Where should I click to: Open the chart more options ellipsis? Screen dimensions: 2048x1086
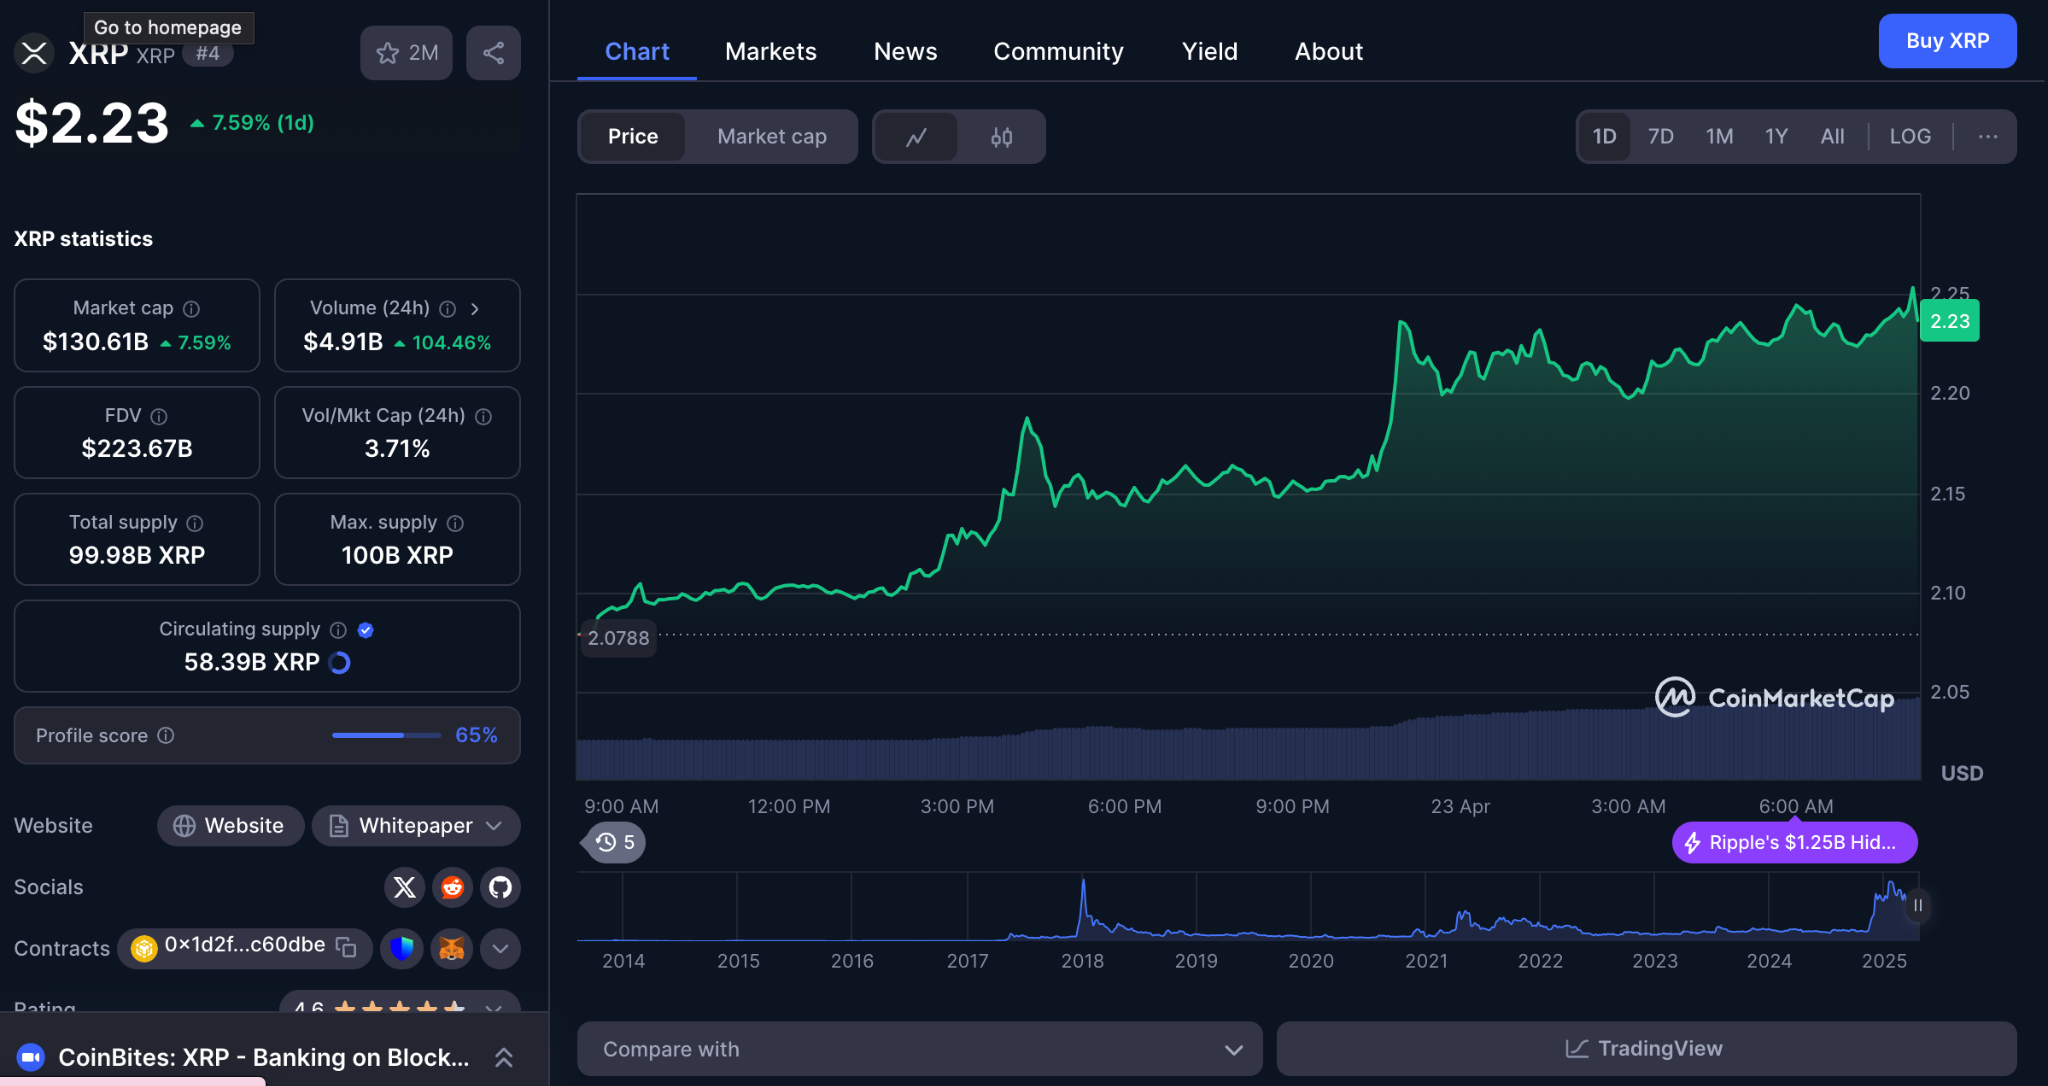pos(1987,137)
